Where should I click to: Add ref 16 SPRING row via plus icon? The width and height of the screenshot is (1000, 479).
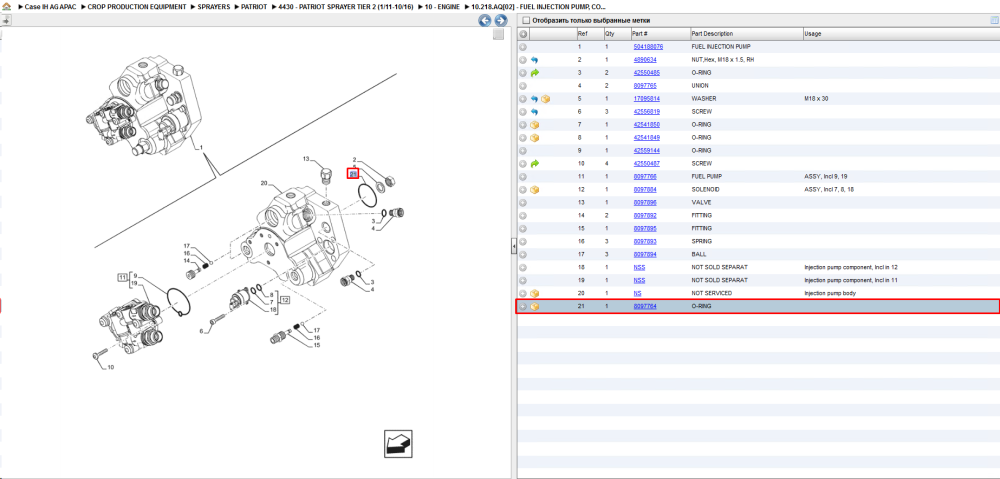click(523, 241)
